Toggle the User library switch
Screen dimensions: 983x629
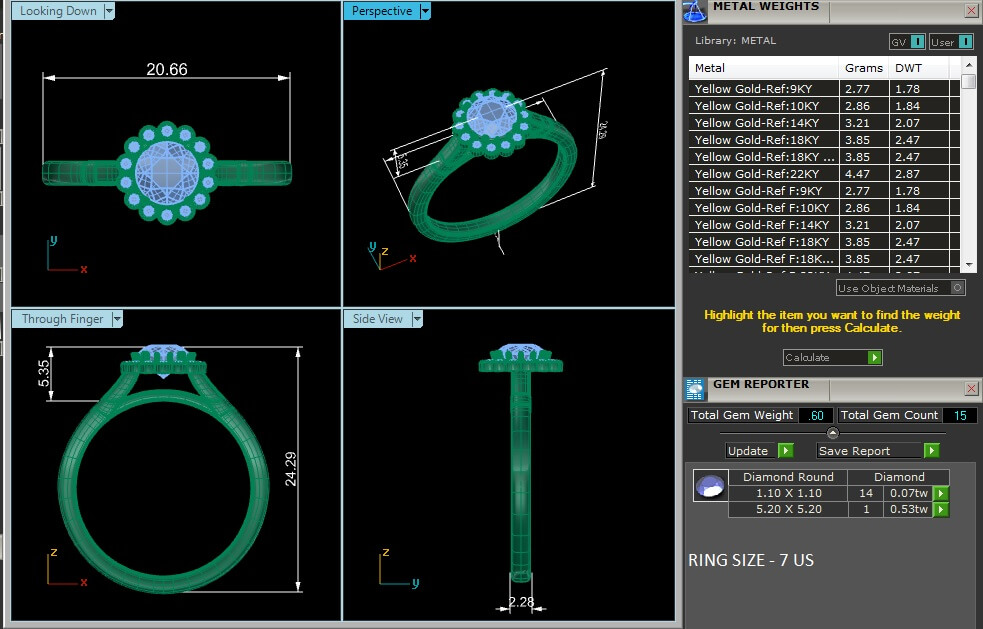pyautogui.click(x=965, y=42)
